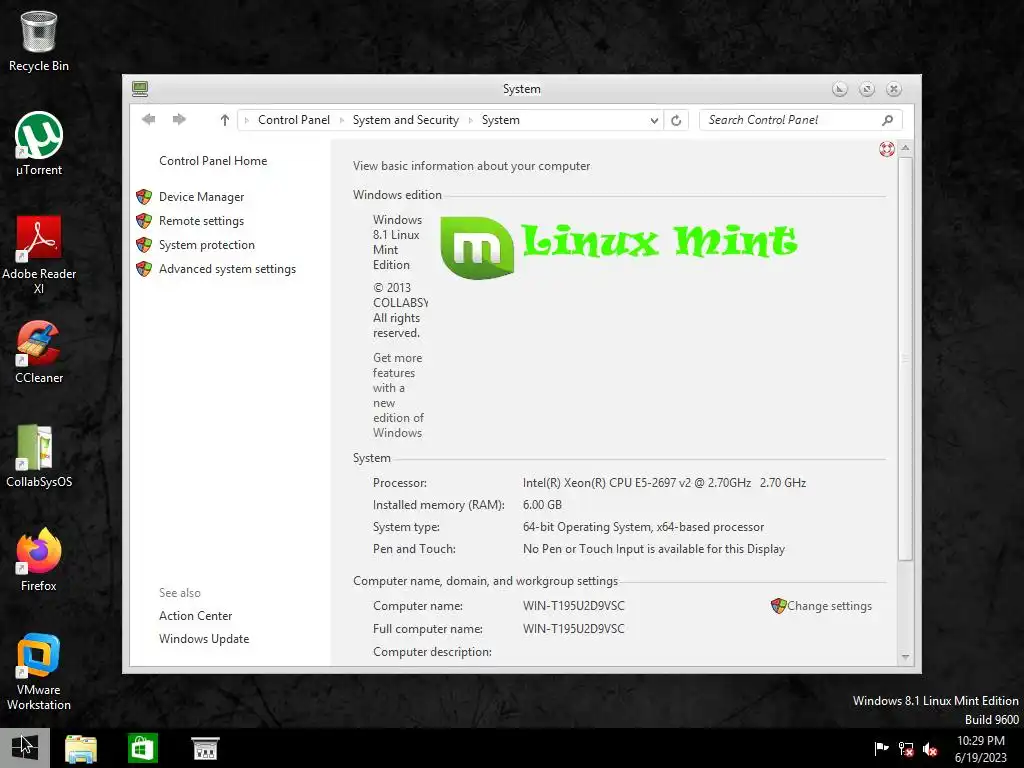Click the third pinned taskbar app icon
Viewport: 1024px width, 768px height.
[x=205, y=748]
